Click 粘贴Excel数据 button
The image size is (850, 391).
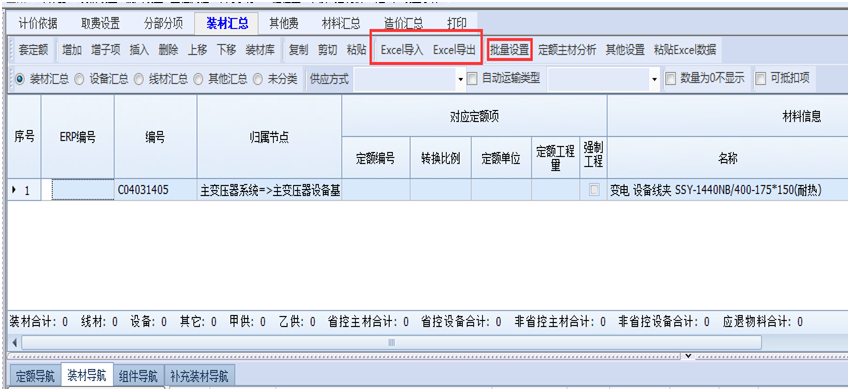[685, 50]
